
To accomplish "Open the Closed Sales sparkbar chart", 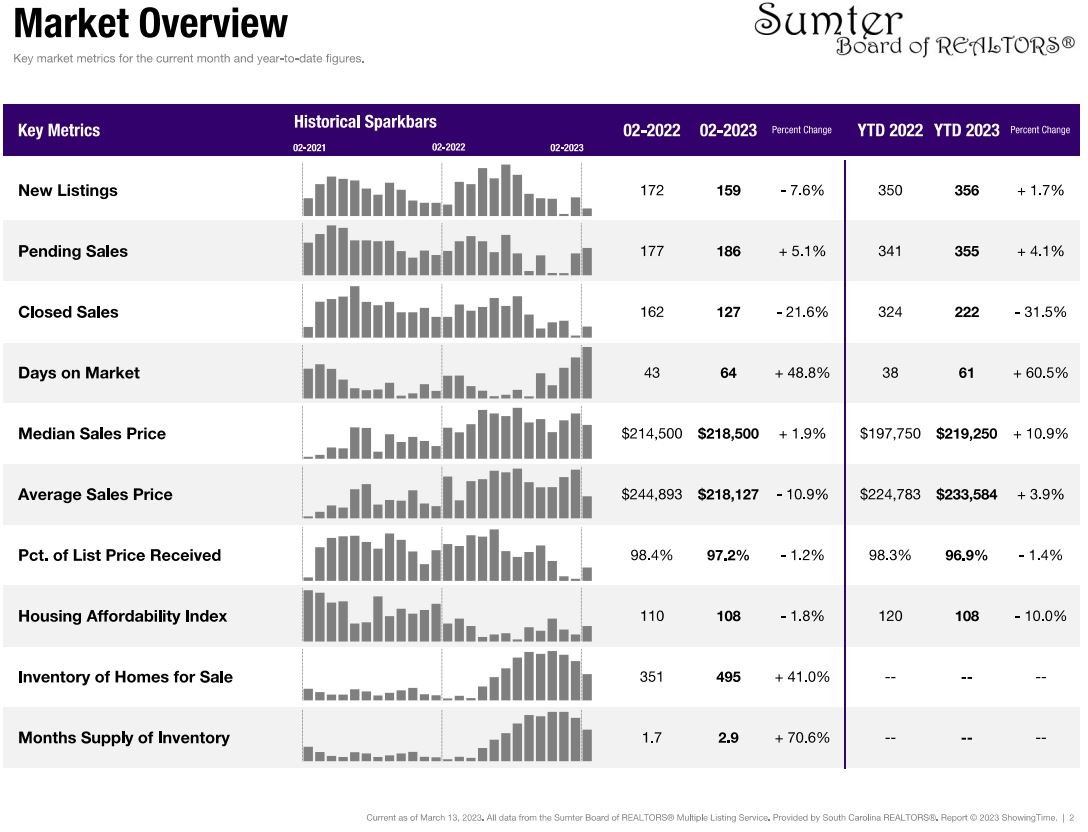I will point(447,313).
